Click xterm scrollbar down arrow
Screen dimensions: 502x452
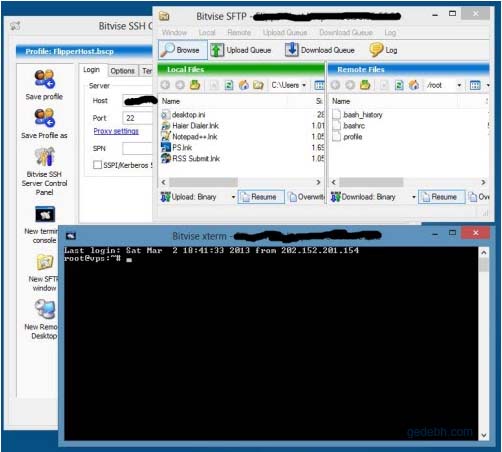(484, 435)
